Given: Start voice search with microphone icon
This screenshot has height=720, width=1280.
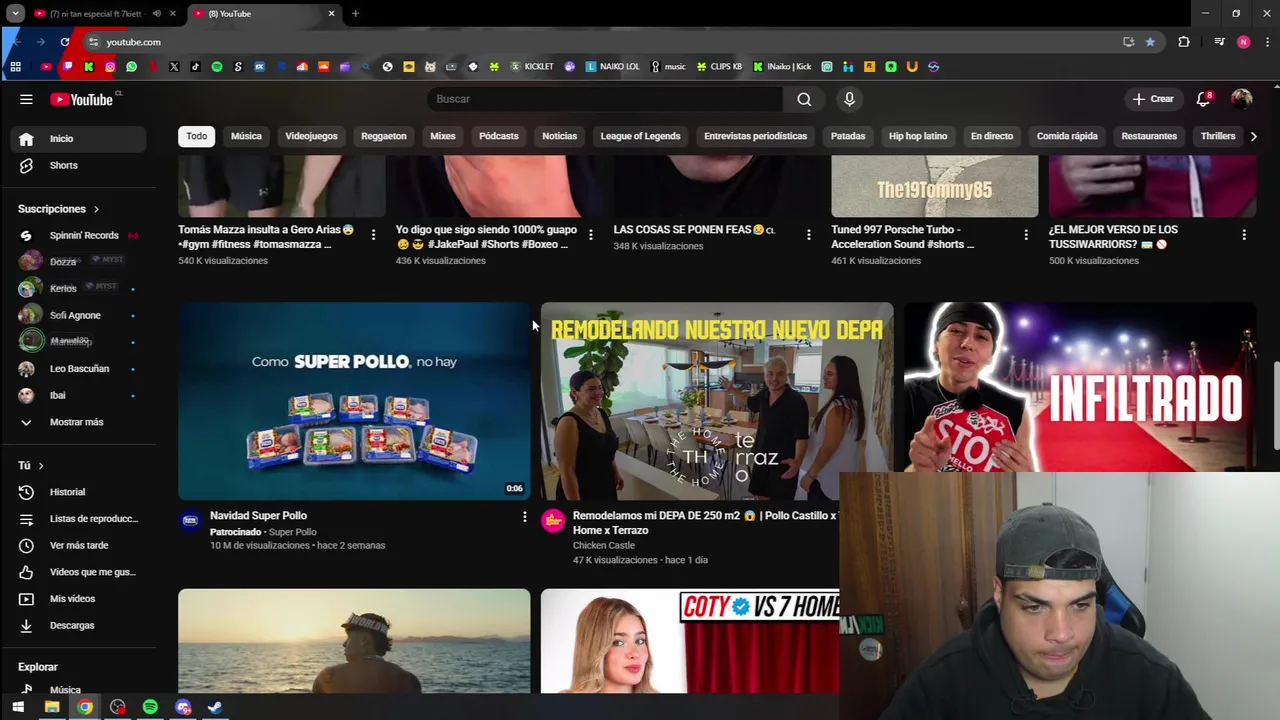Looking at the screenshot, I should (849, 99).
